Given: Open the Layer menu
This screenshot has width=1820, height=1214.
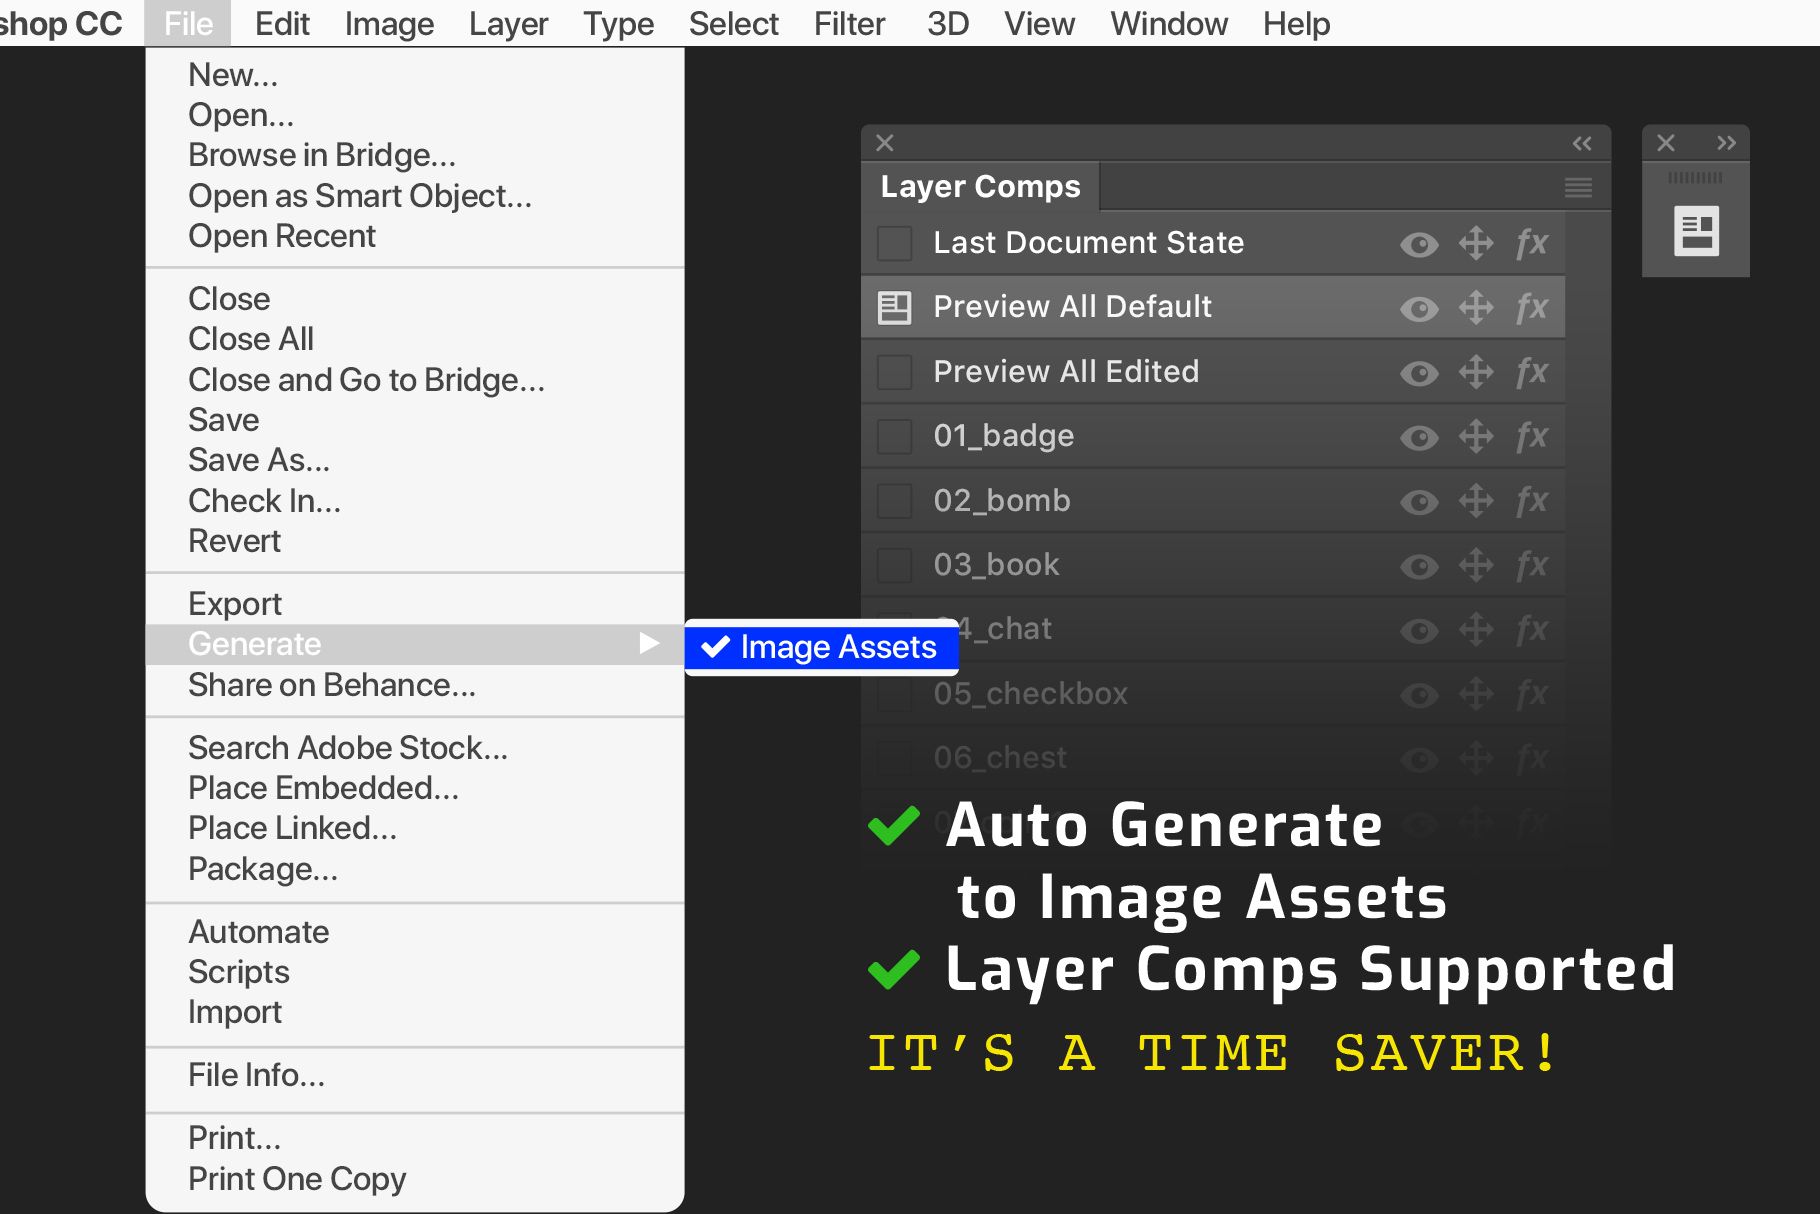Looking at the screenshot, I should coord(508,23).
